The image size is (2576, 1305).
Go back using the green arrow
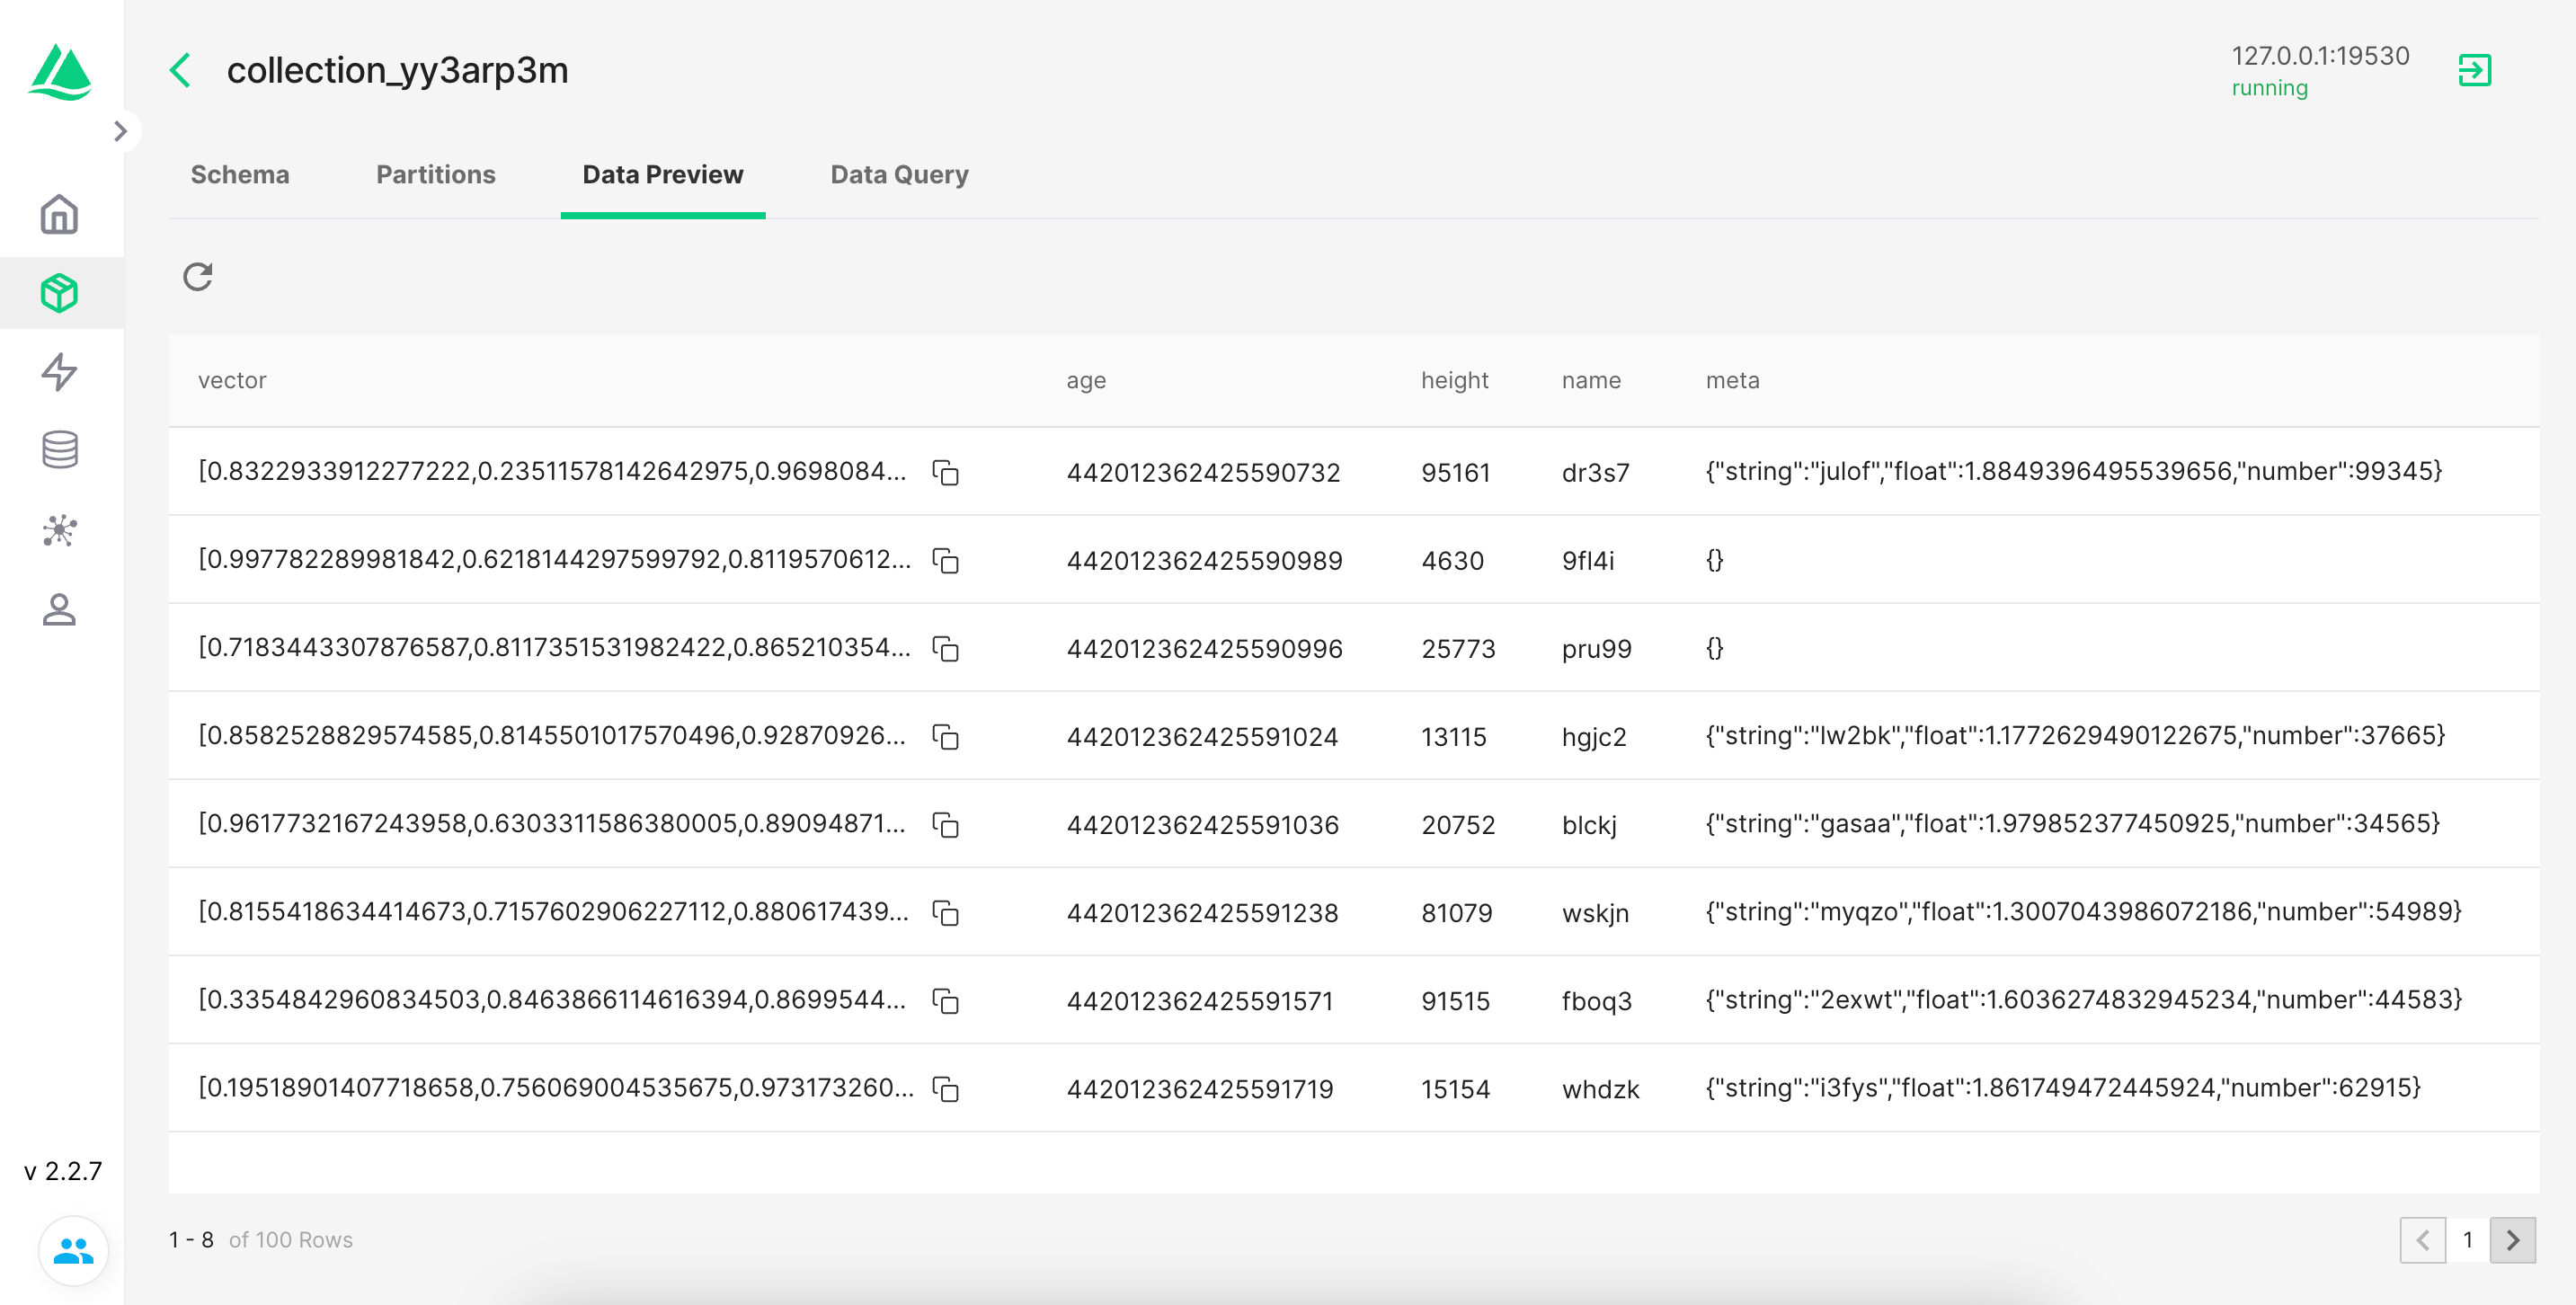click(181, 71)
